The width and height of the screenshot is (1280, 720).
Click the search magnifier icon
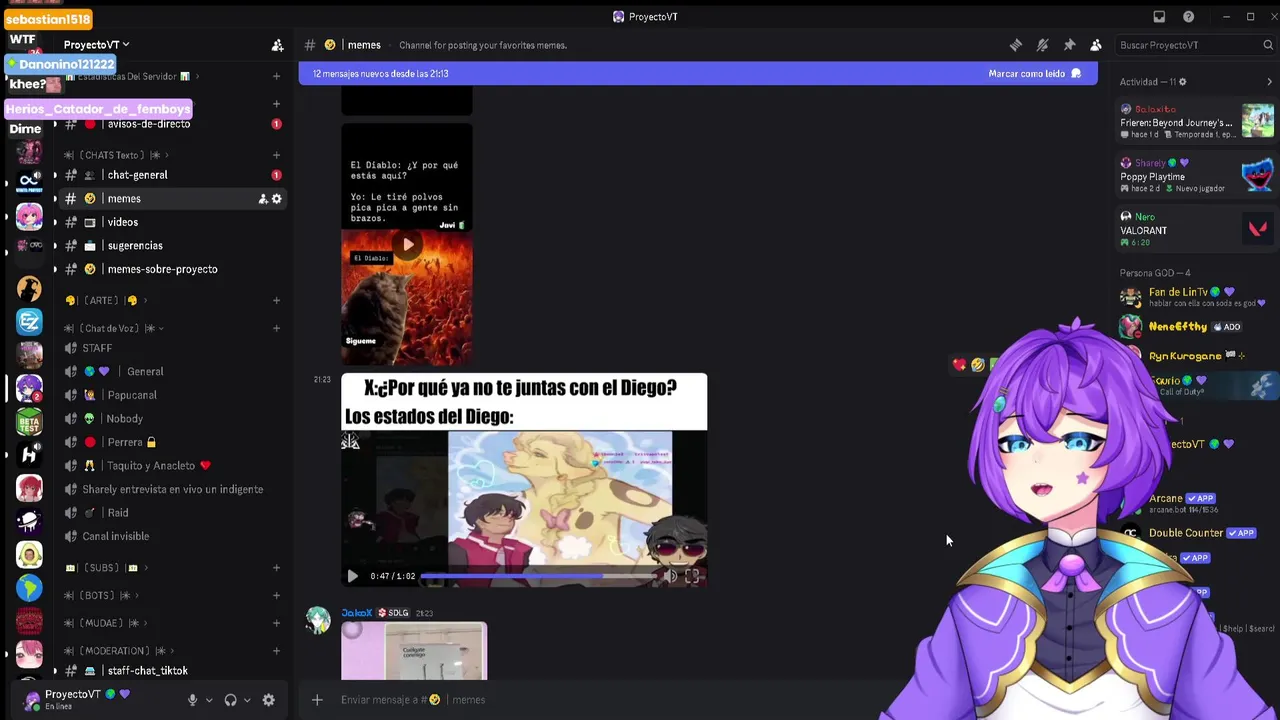pyautogui.click(x=1268, y=45)
